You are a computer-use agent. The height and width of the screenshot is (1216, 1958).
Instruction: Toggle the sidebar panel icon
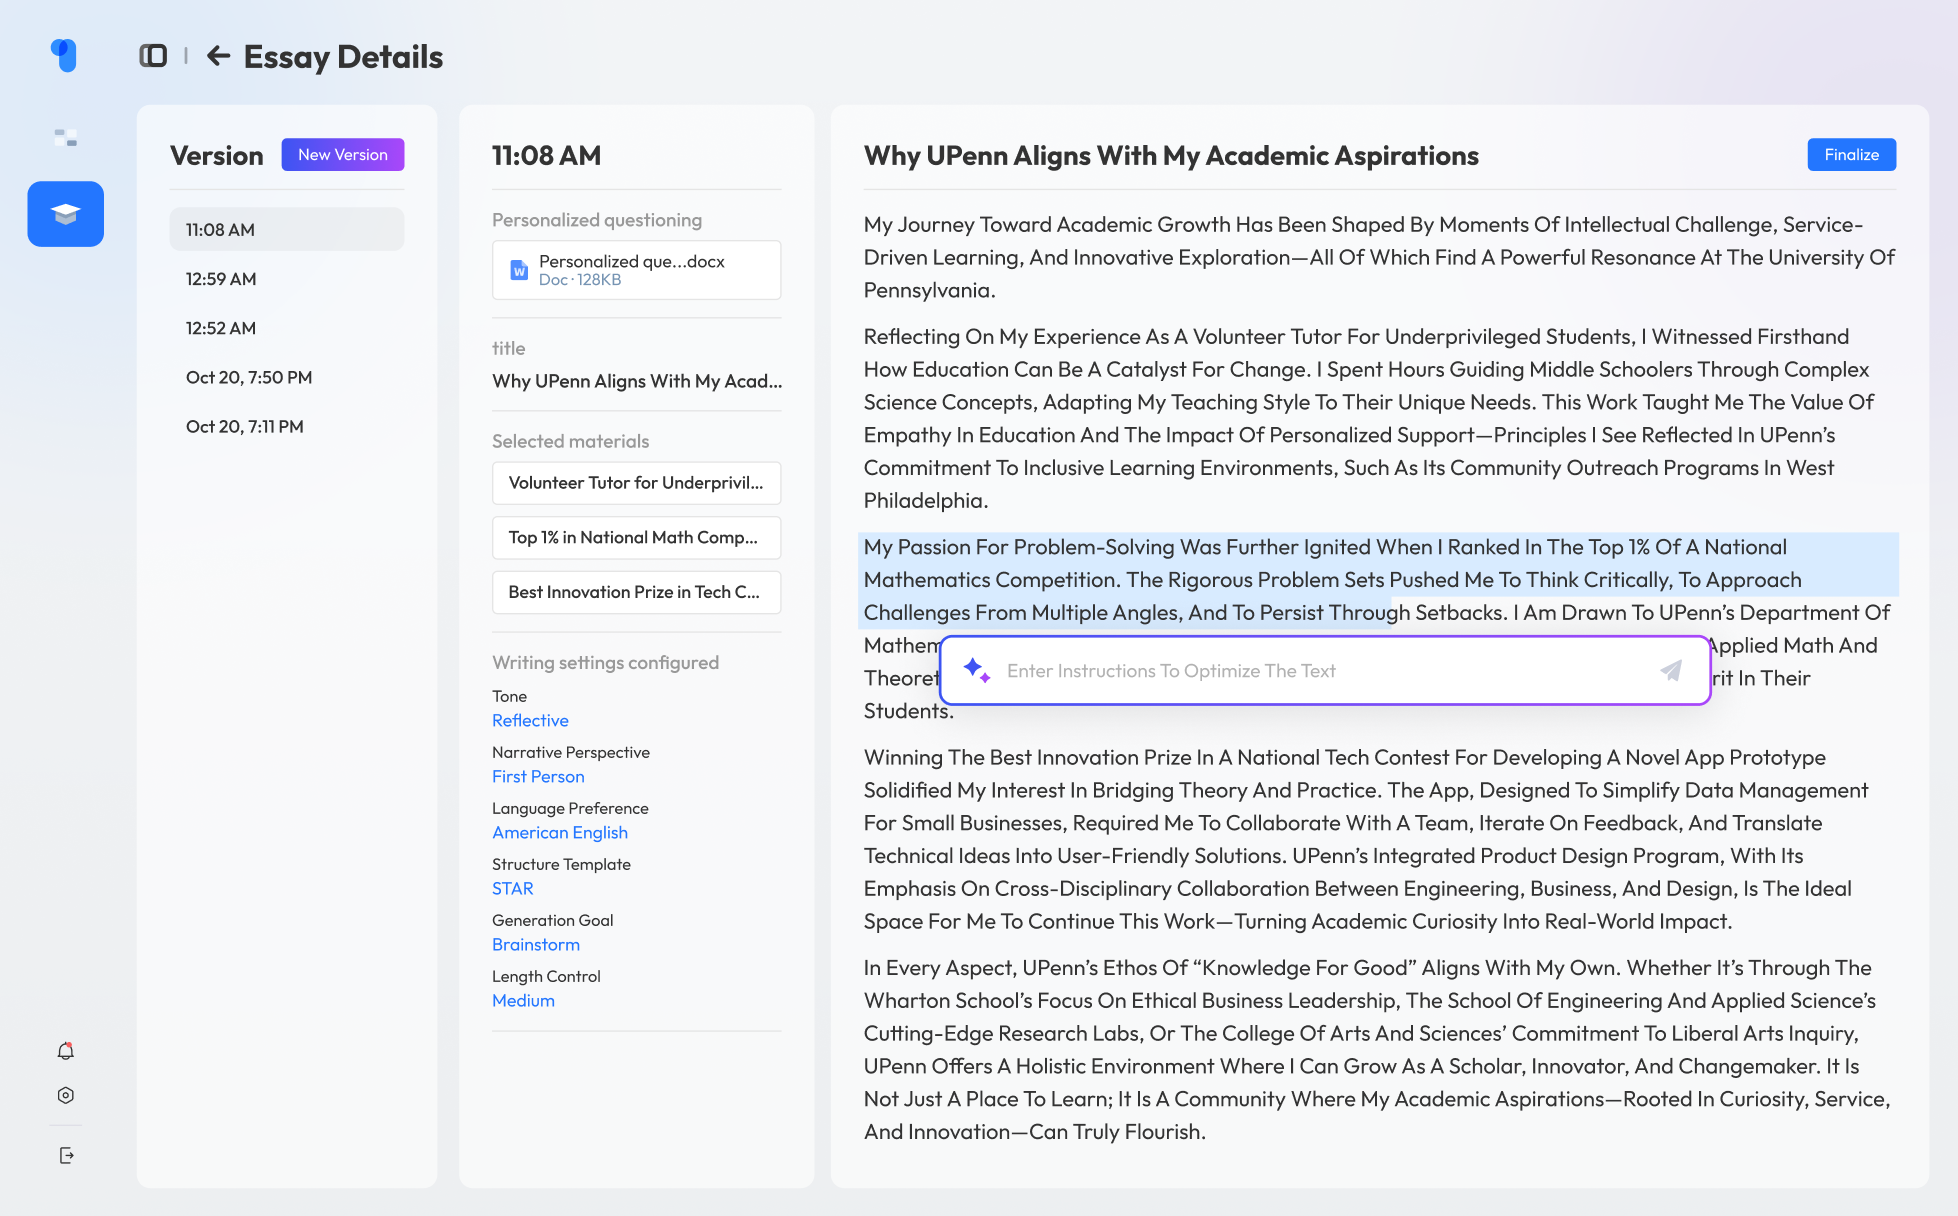click(153, 56)
